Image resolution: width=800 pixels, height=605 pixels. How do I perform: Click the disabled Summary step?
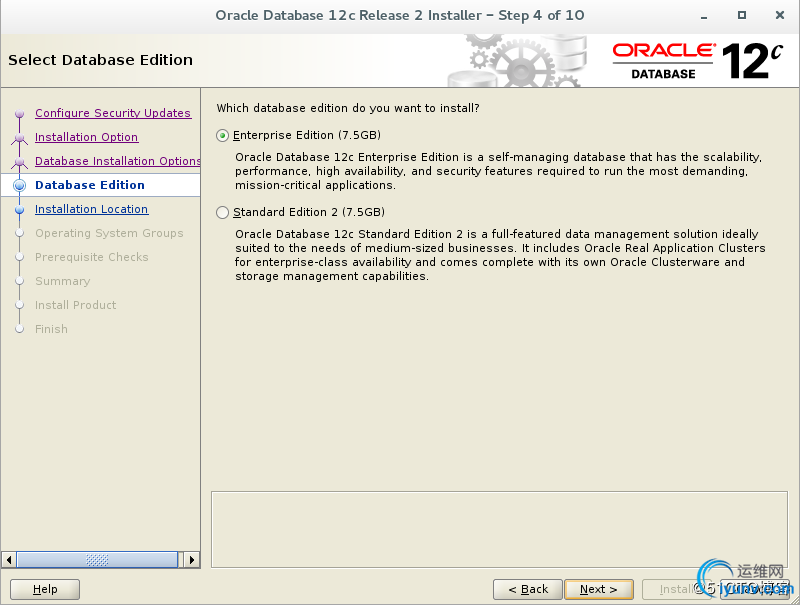(62, 281)
